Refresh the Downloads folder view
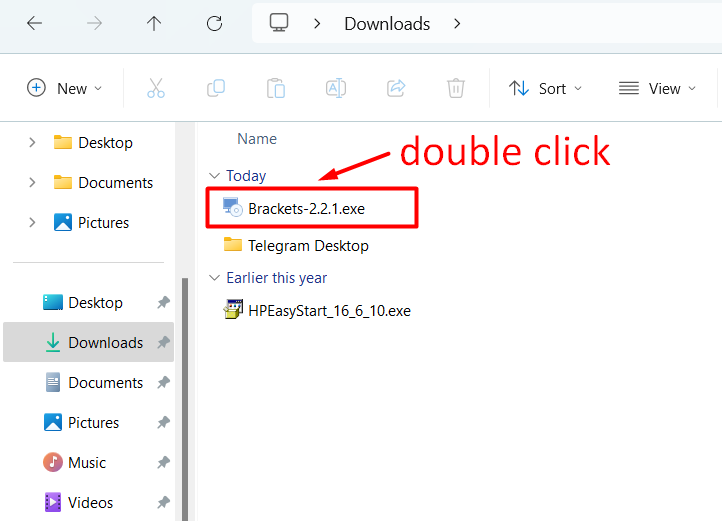Screen dimensions: 722x521 tap(214, 23)
